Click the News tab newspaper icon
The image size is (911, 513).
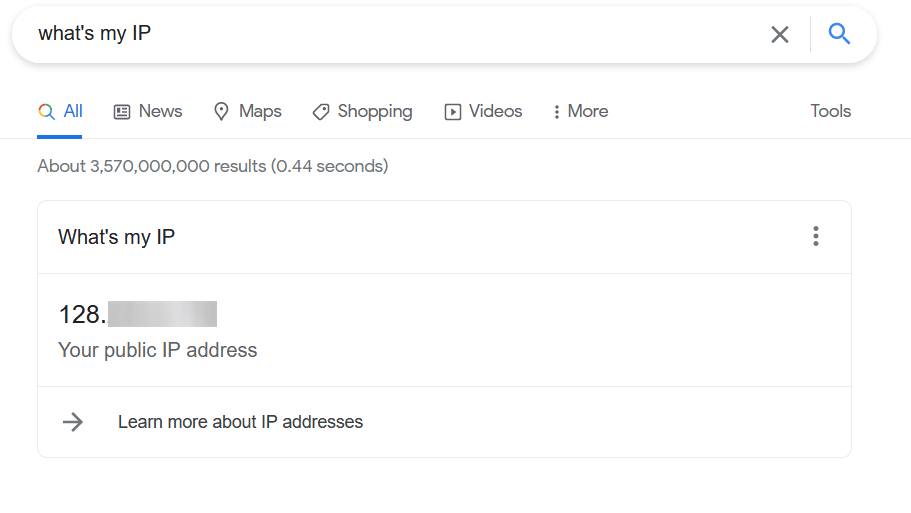pyautogui.click(x=121, y=112)
